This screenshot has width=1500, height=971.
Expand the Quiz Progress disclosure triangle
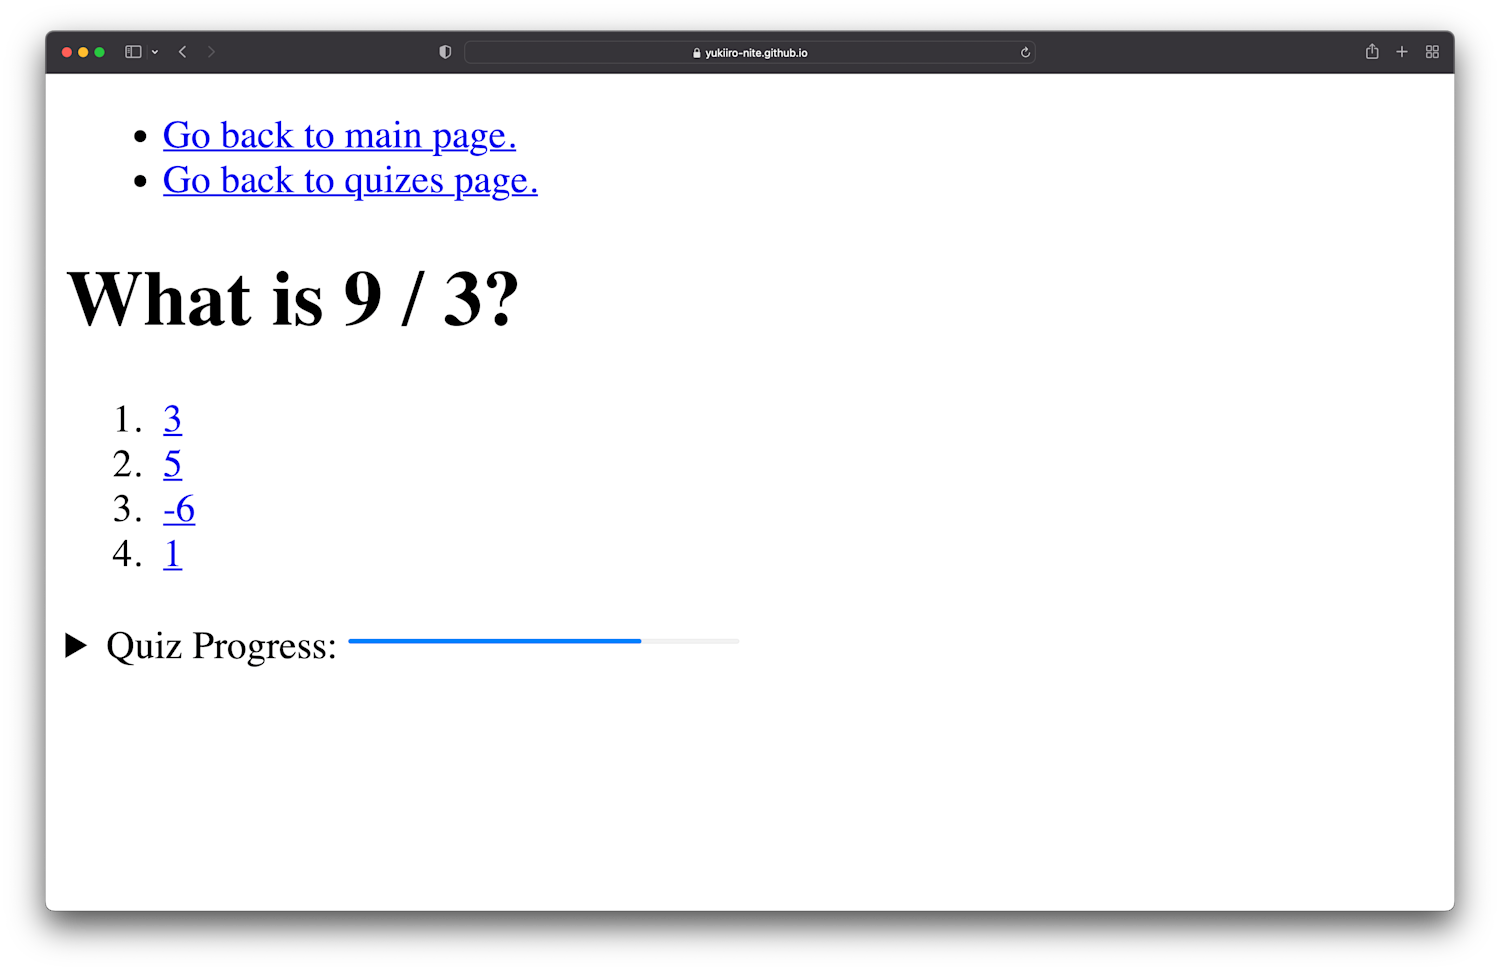(76, 645)
